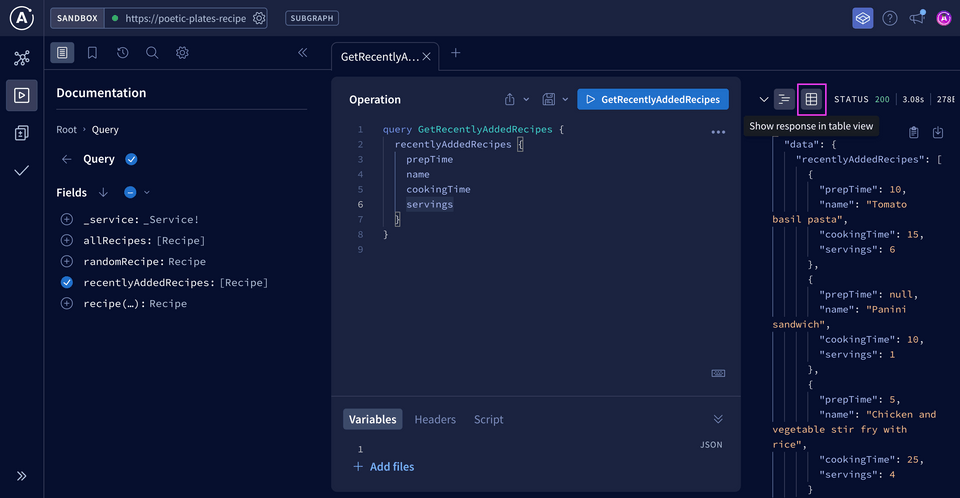Open the operation editor three-dot menu
The width and height of the screenshot is (960, 498).
pyautogui.click(x=718, y=132)
